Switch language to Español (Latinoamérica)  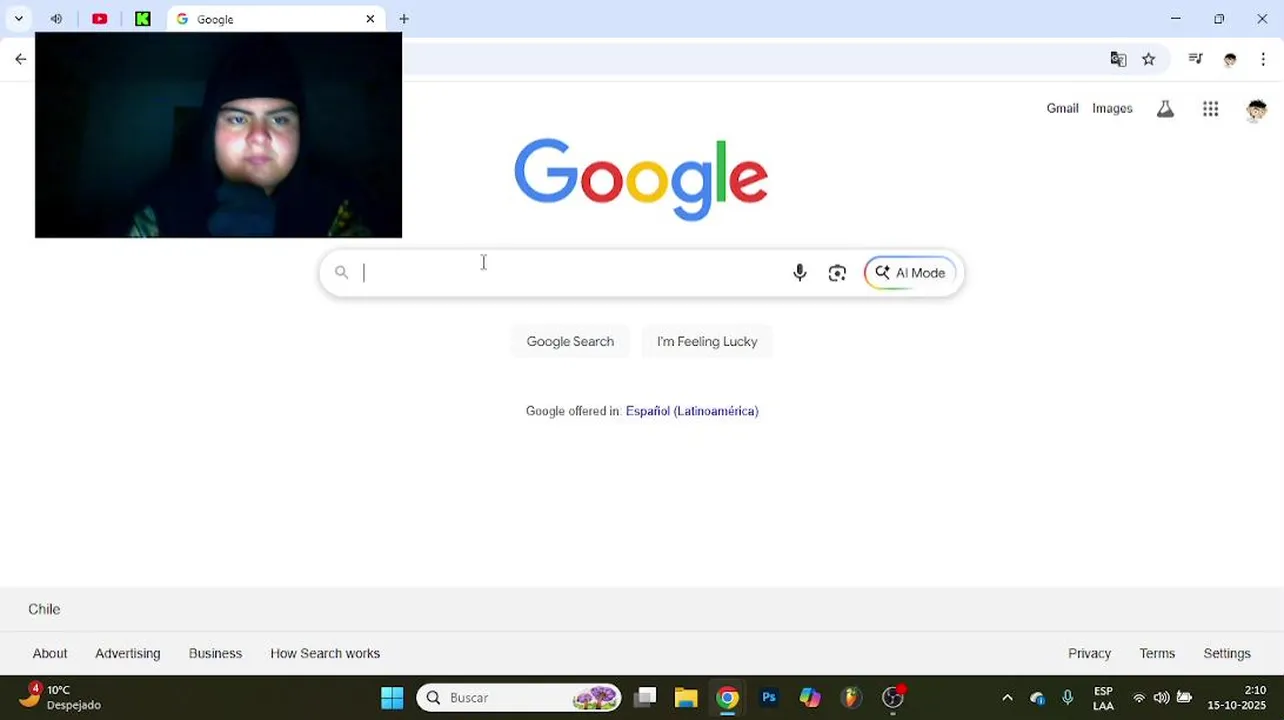point(692,411)
